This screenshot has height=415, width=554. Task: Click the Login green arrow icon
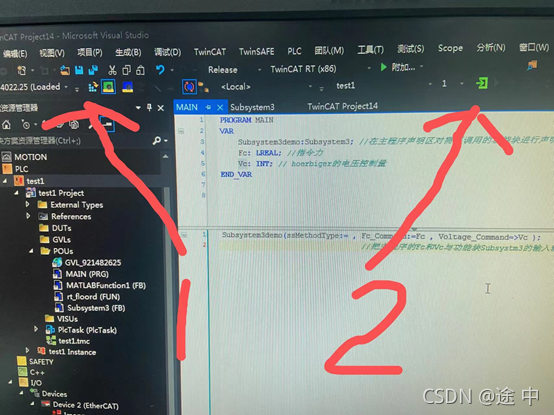click(x=482, y=83)
